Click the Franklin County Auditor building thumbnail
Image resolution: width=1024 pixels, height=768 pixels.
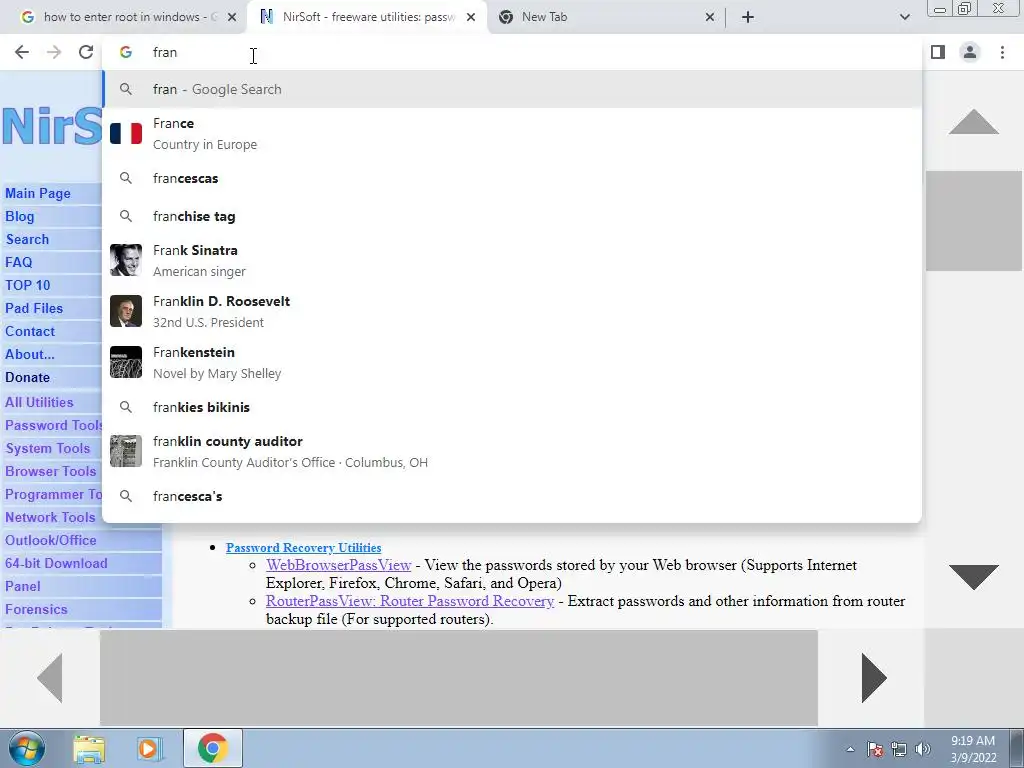coord(126,451)
